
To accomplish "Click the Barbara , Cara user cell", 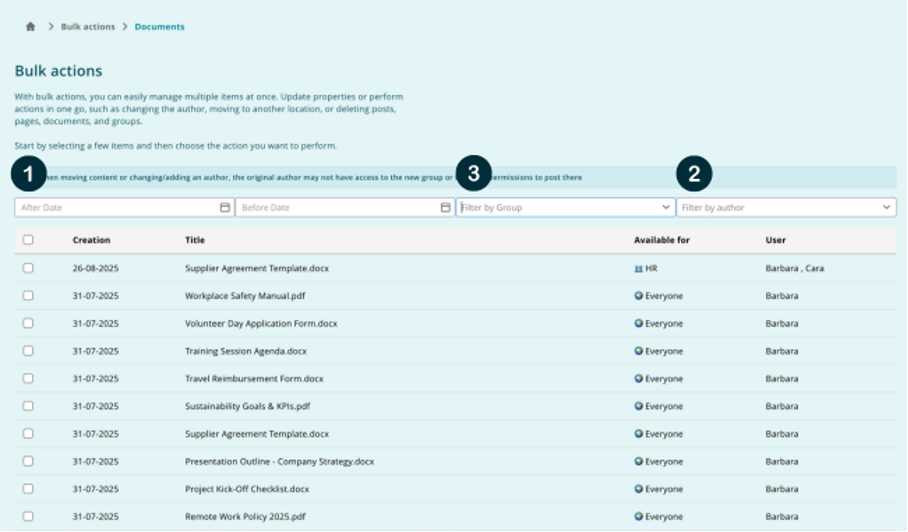I will [794, 269].
